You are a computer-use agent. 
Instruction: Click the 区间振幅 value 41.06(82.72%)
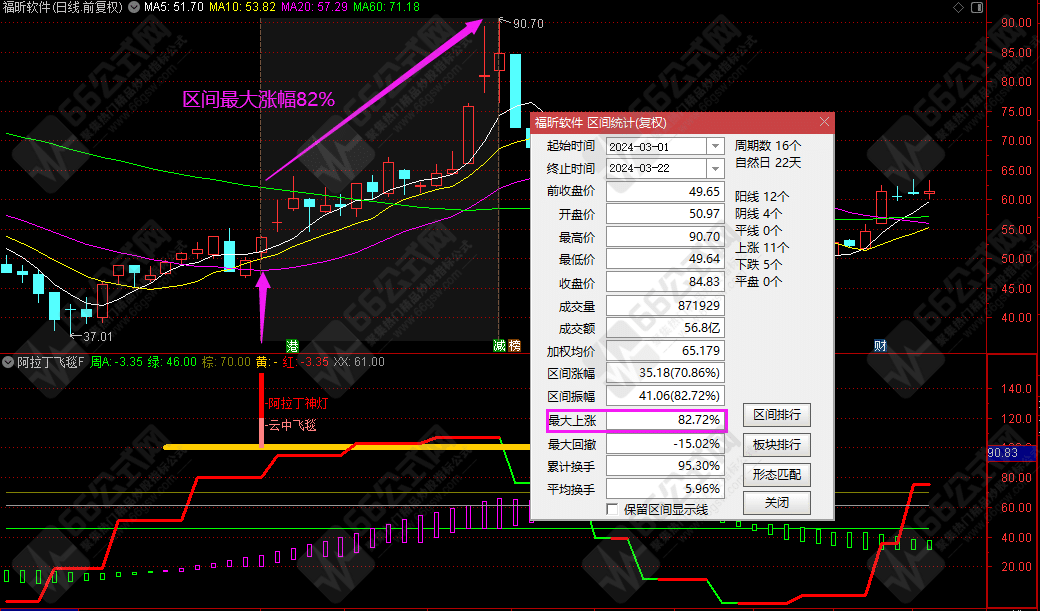pyautogui.click(x=666, y=396)
